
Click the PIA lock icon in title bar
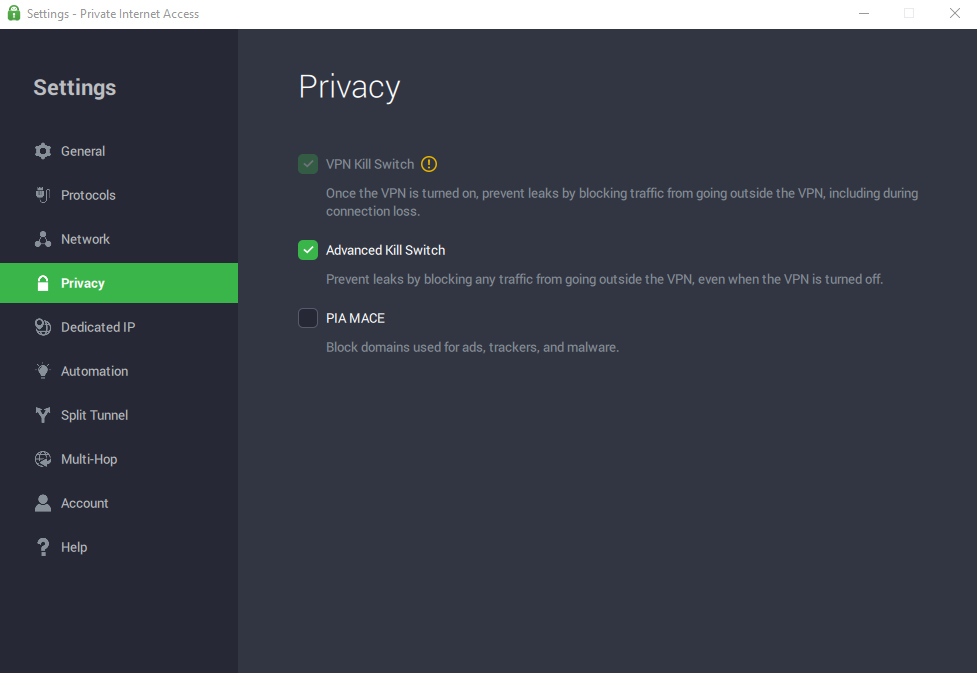(14, 13)
